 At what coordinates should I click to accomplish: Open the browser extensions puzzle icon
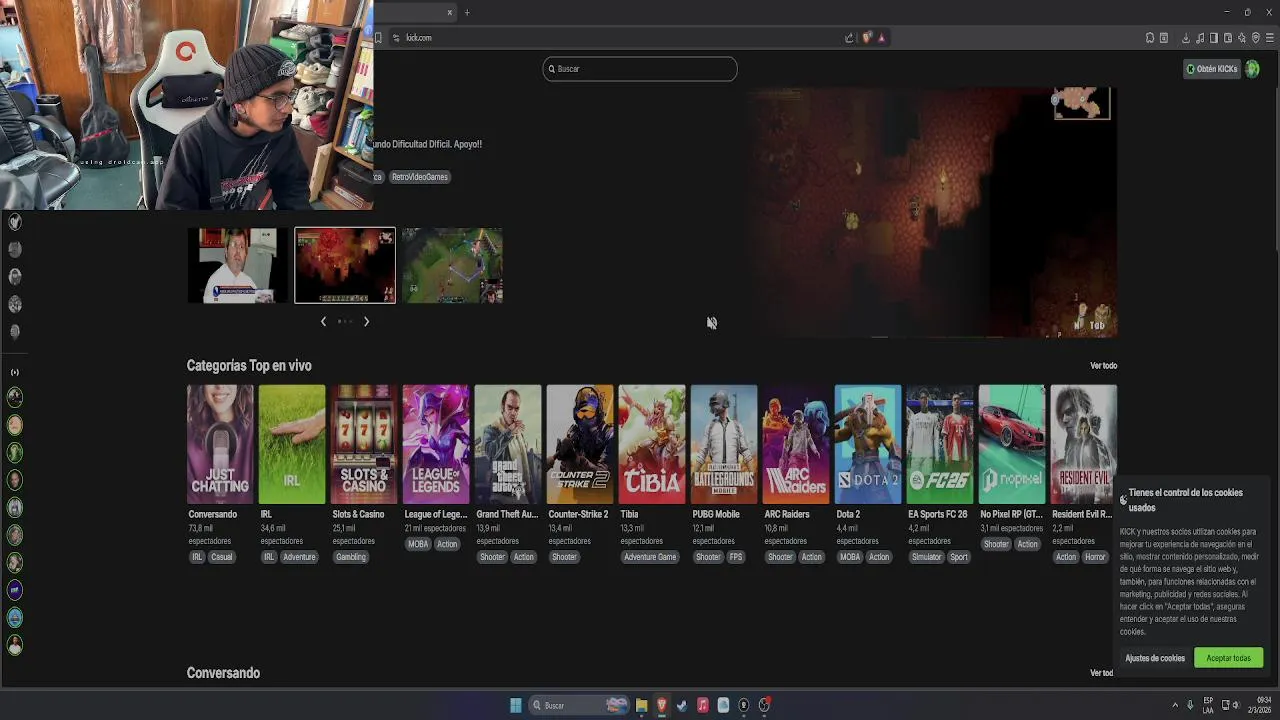[1150, 38]
